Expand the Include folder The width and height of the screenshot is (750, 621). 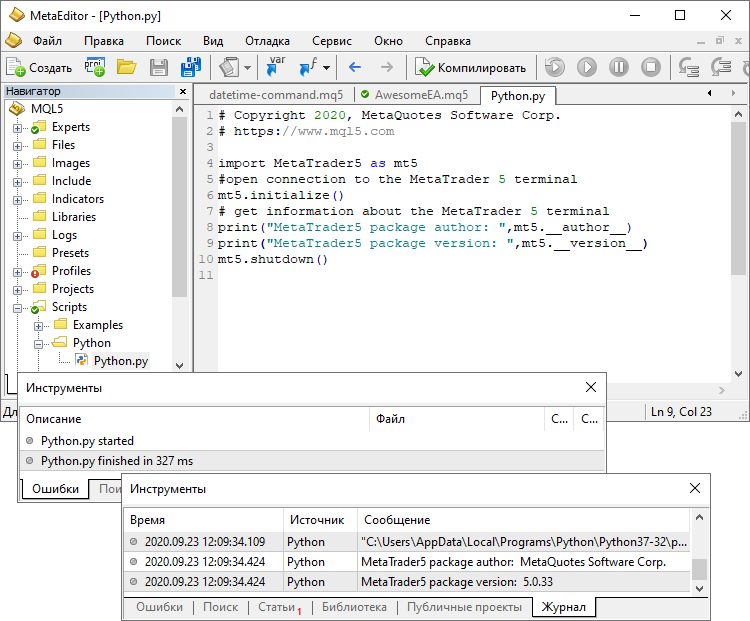coord(18,182)
